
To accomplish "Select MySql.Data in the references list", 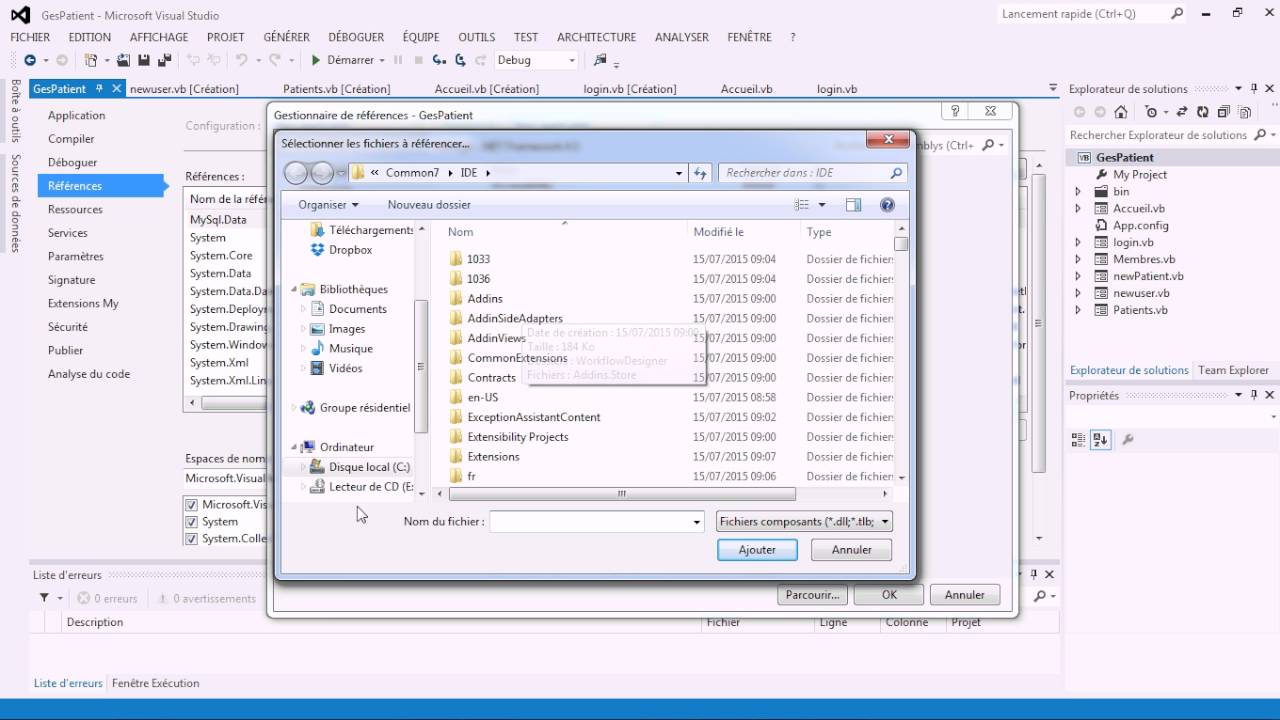I will pos(218,220).
